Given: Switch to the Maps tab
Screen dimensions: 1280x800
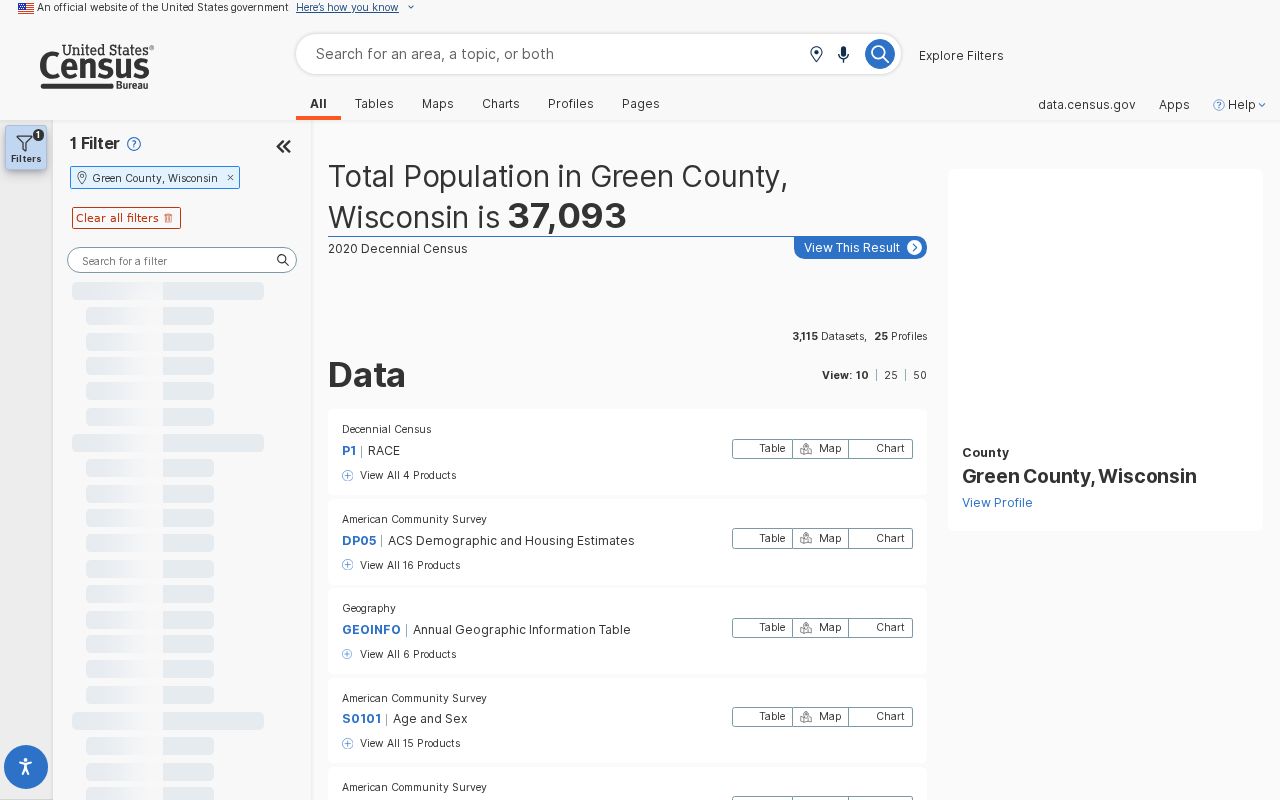Looking at the screenshot, I should click(x=438, y=104).
